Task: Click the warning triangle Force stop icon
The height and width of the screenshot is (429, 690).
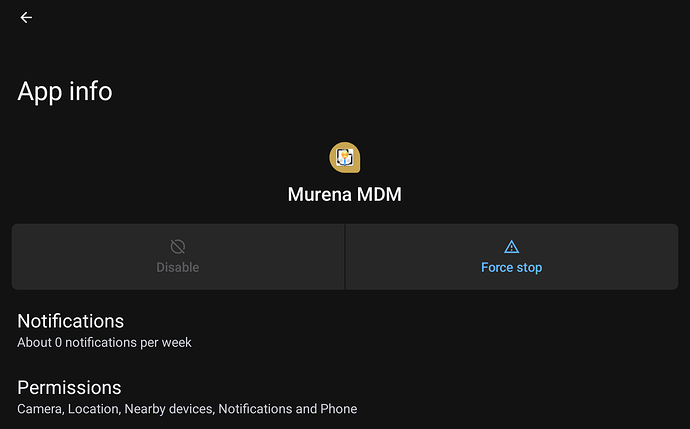Action: click(511, 247)
